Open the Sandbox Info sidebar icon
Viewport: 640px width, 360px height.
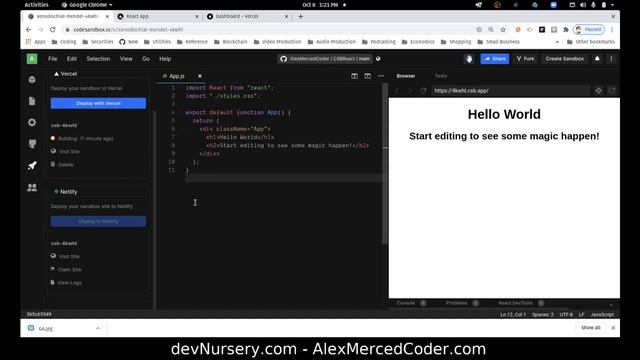(32, 80)
